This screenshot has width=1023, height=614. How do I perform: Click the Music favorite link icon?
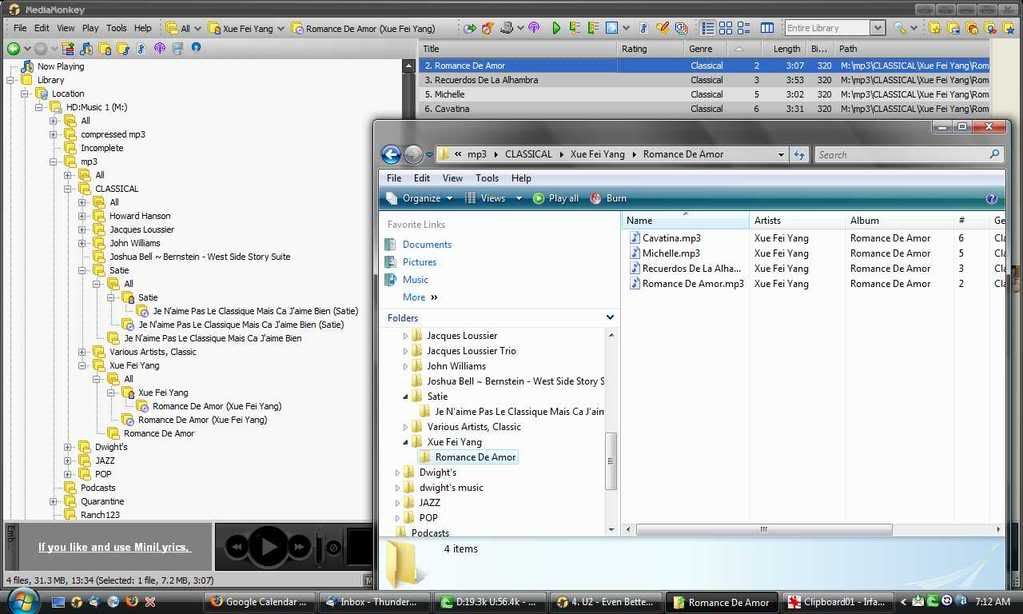coord(393,280)
